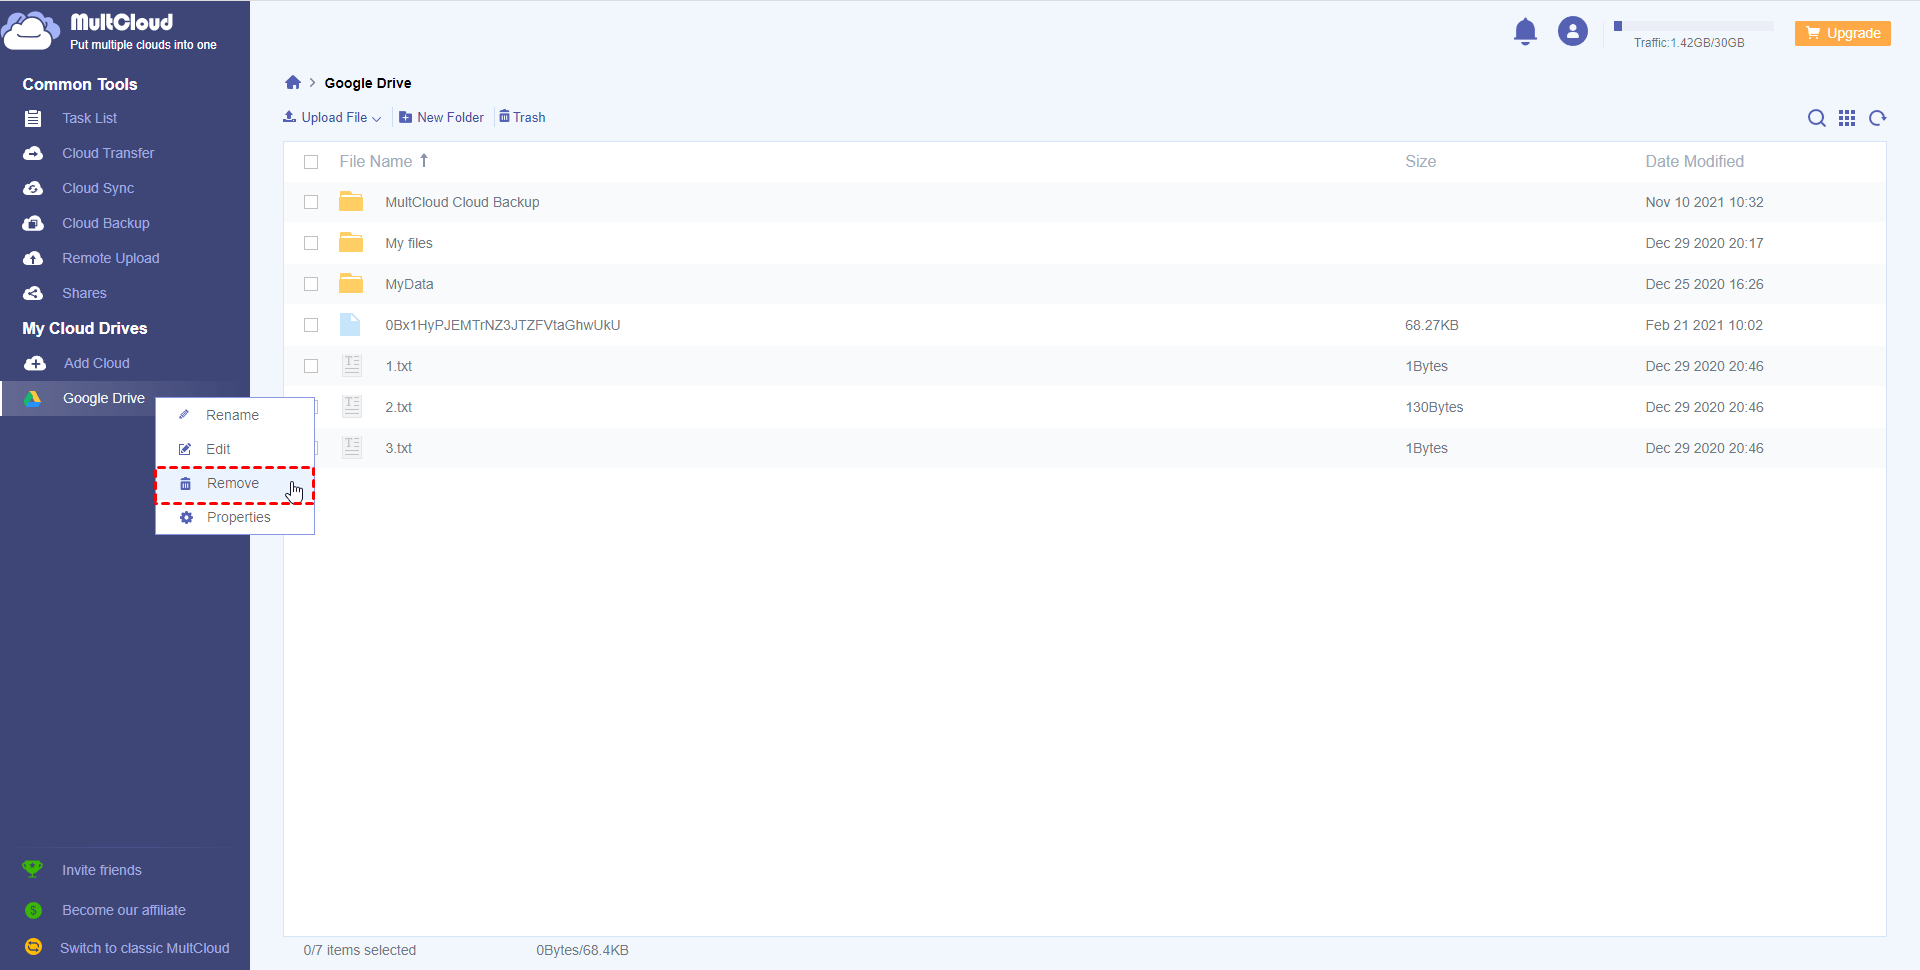The height and width of the screenshot is (970, 1920).
Task: Toggle the select-all checkbox in header
Action: 311,162
